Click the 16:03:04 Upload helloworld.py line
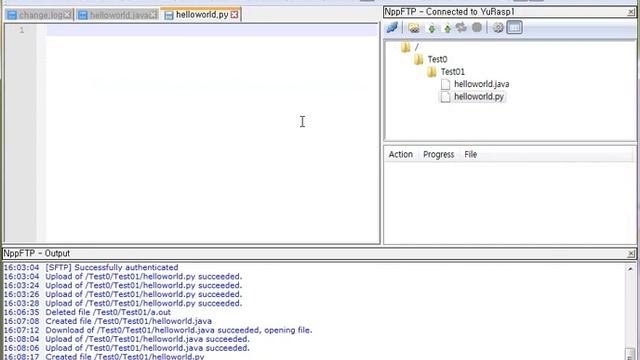The image size is (640, 360). point(123,276)
